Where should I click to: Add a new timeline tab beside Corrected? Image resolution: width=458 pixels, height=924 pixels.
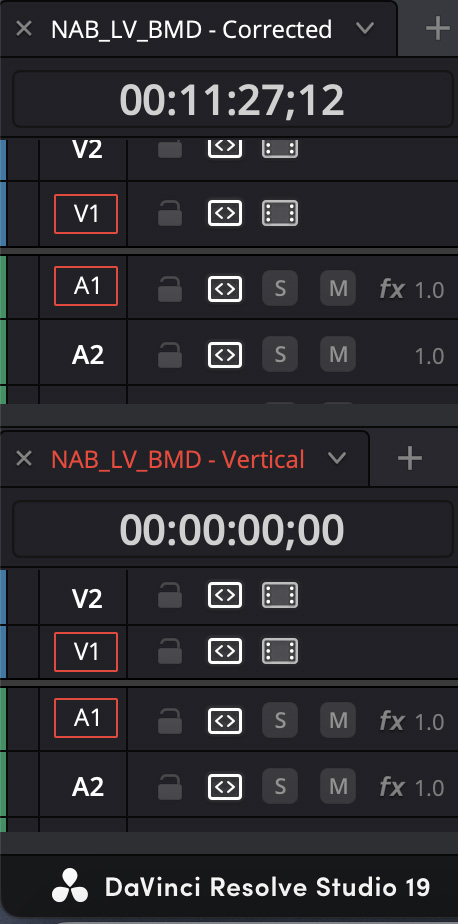437,28
